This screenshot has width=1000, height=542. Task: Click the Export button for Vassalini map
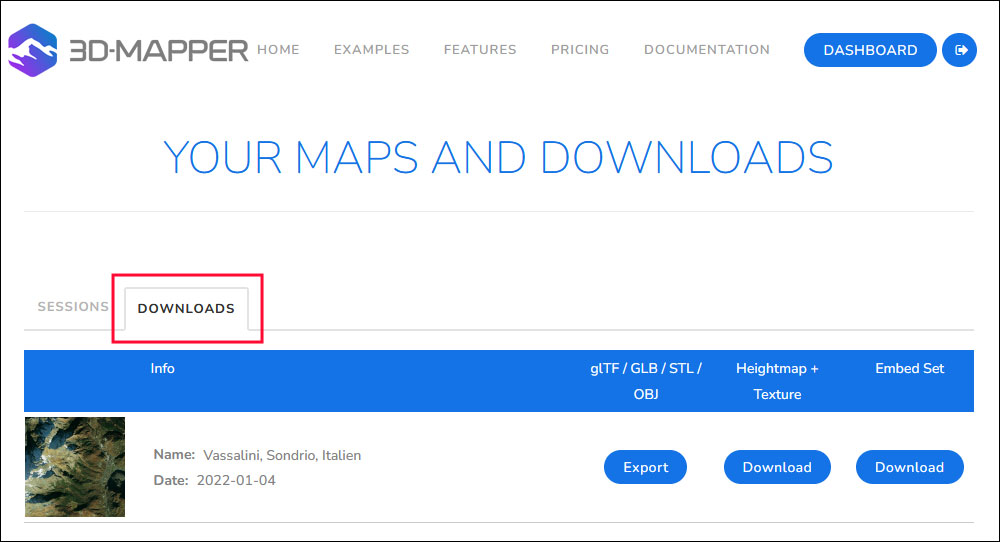(645, 467)
